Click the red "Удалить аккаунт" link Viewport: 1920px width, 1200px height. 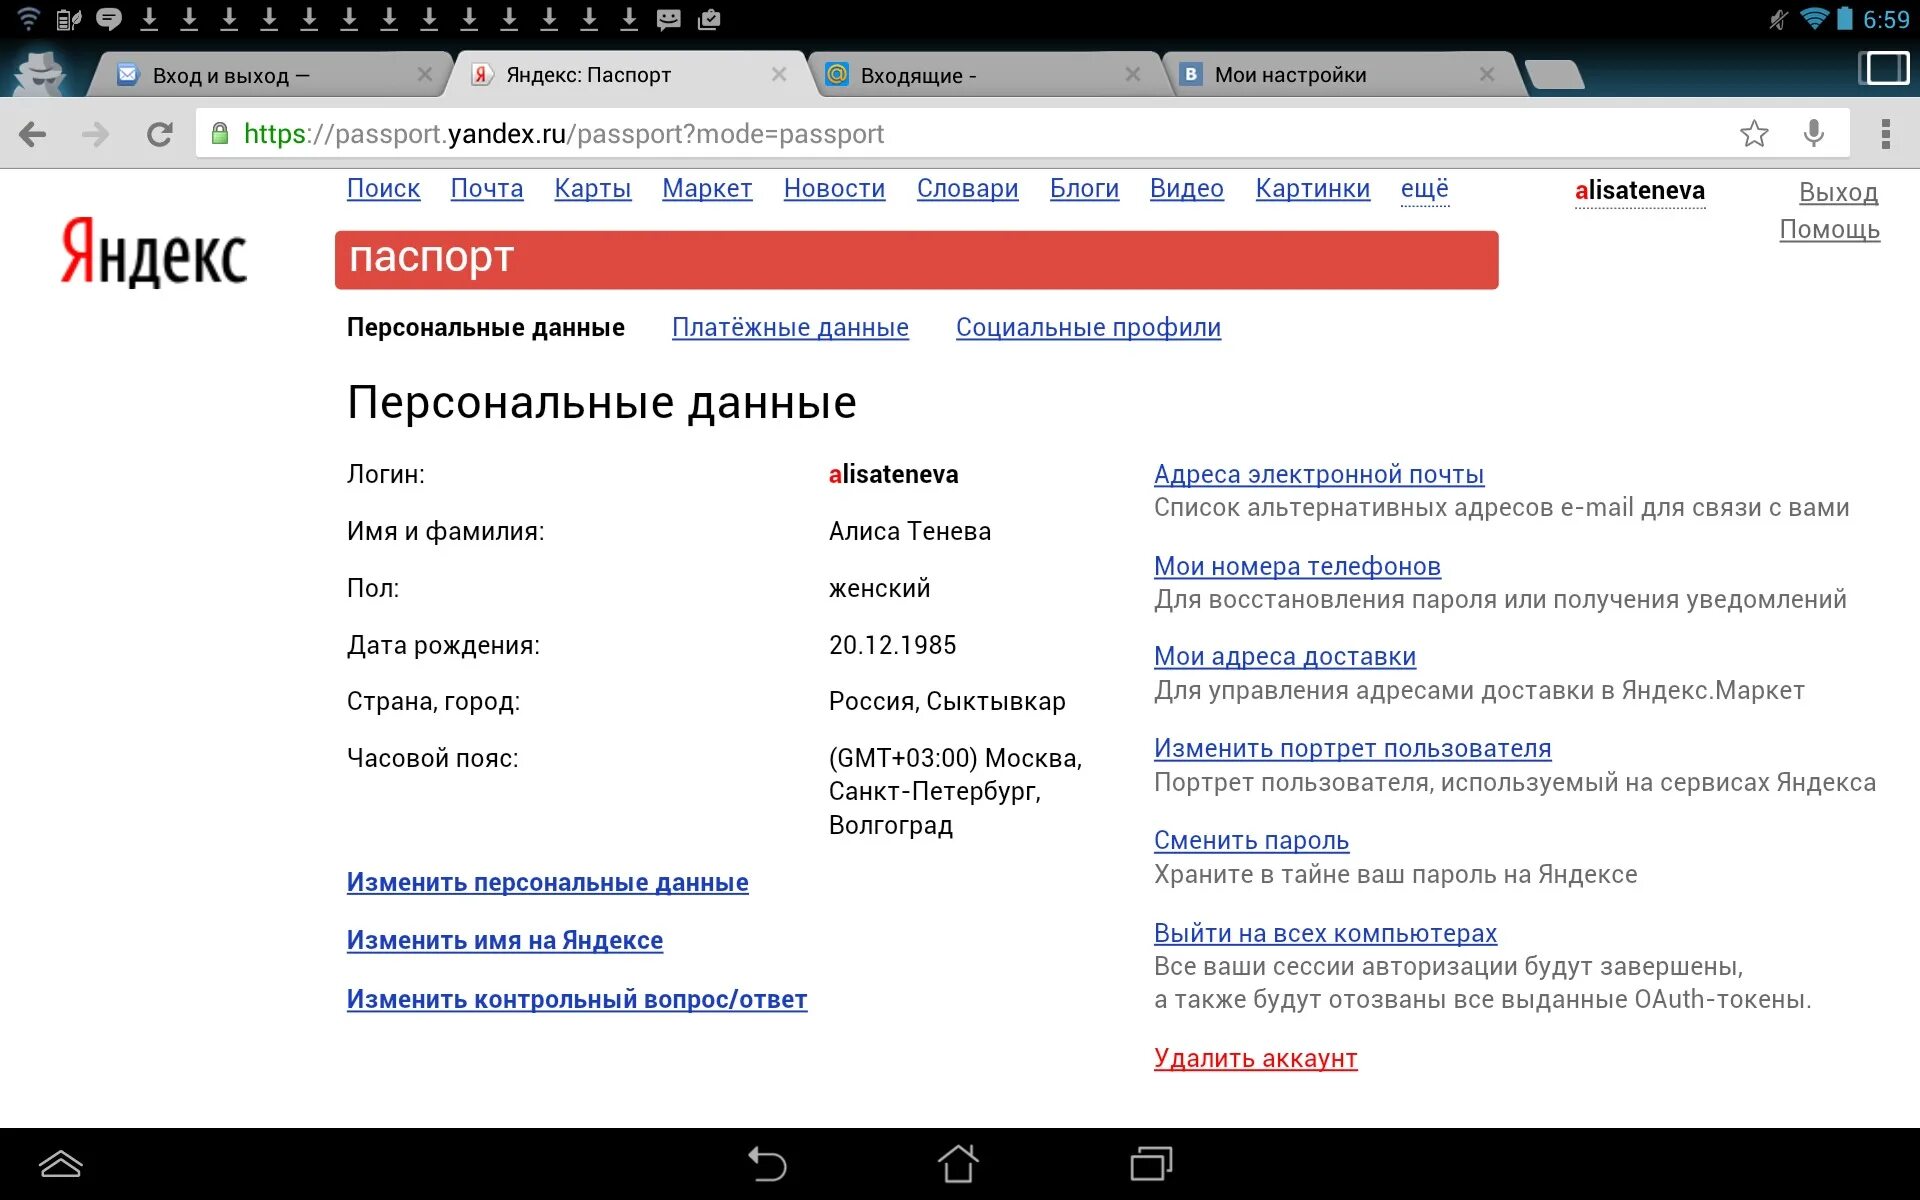(1255, 1058)
